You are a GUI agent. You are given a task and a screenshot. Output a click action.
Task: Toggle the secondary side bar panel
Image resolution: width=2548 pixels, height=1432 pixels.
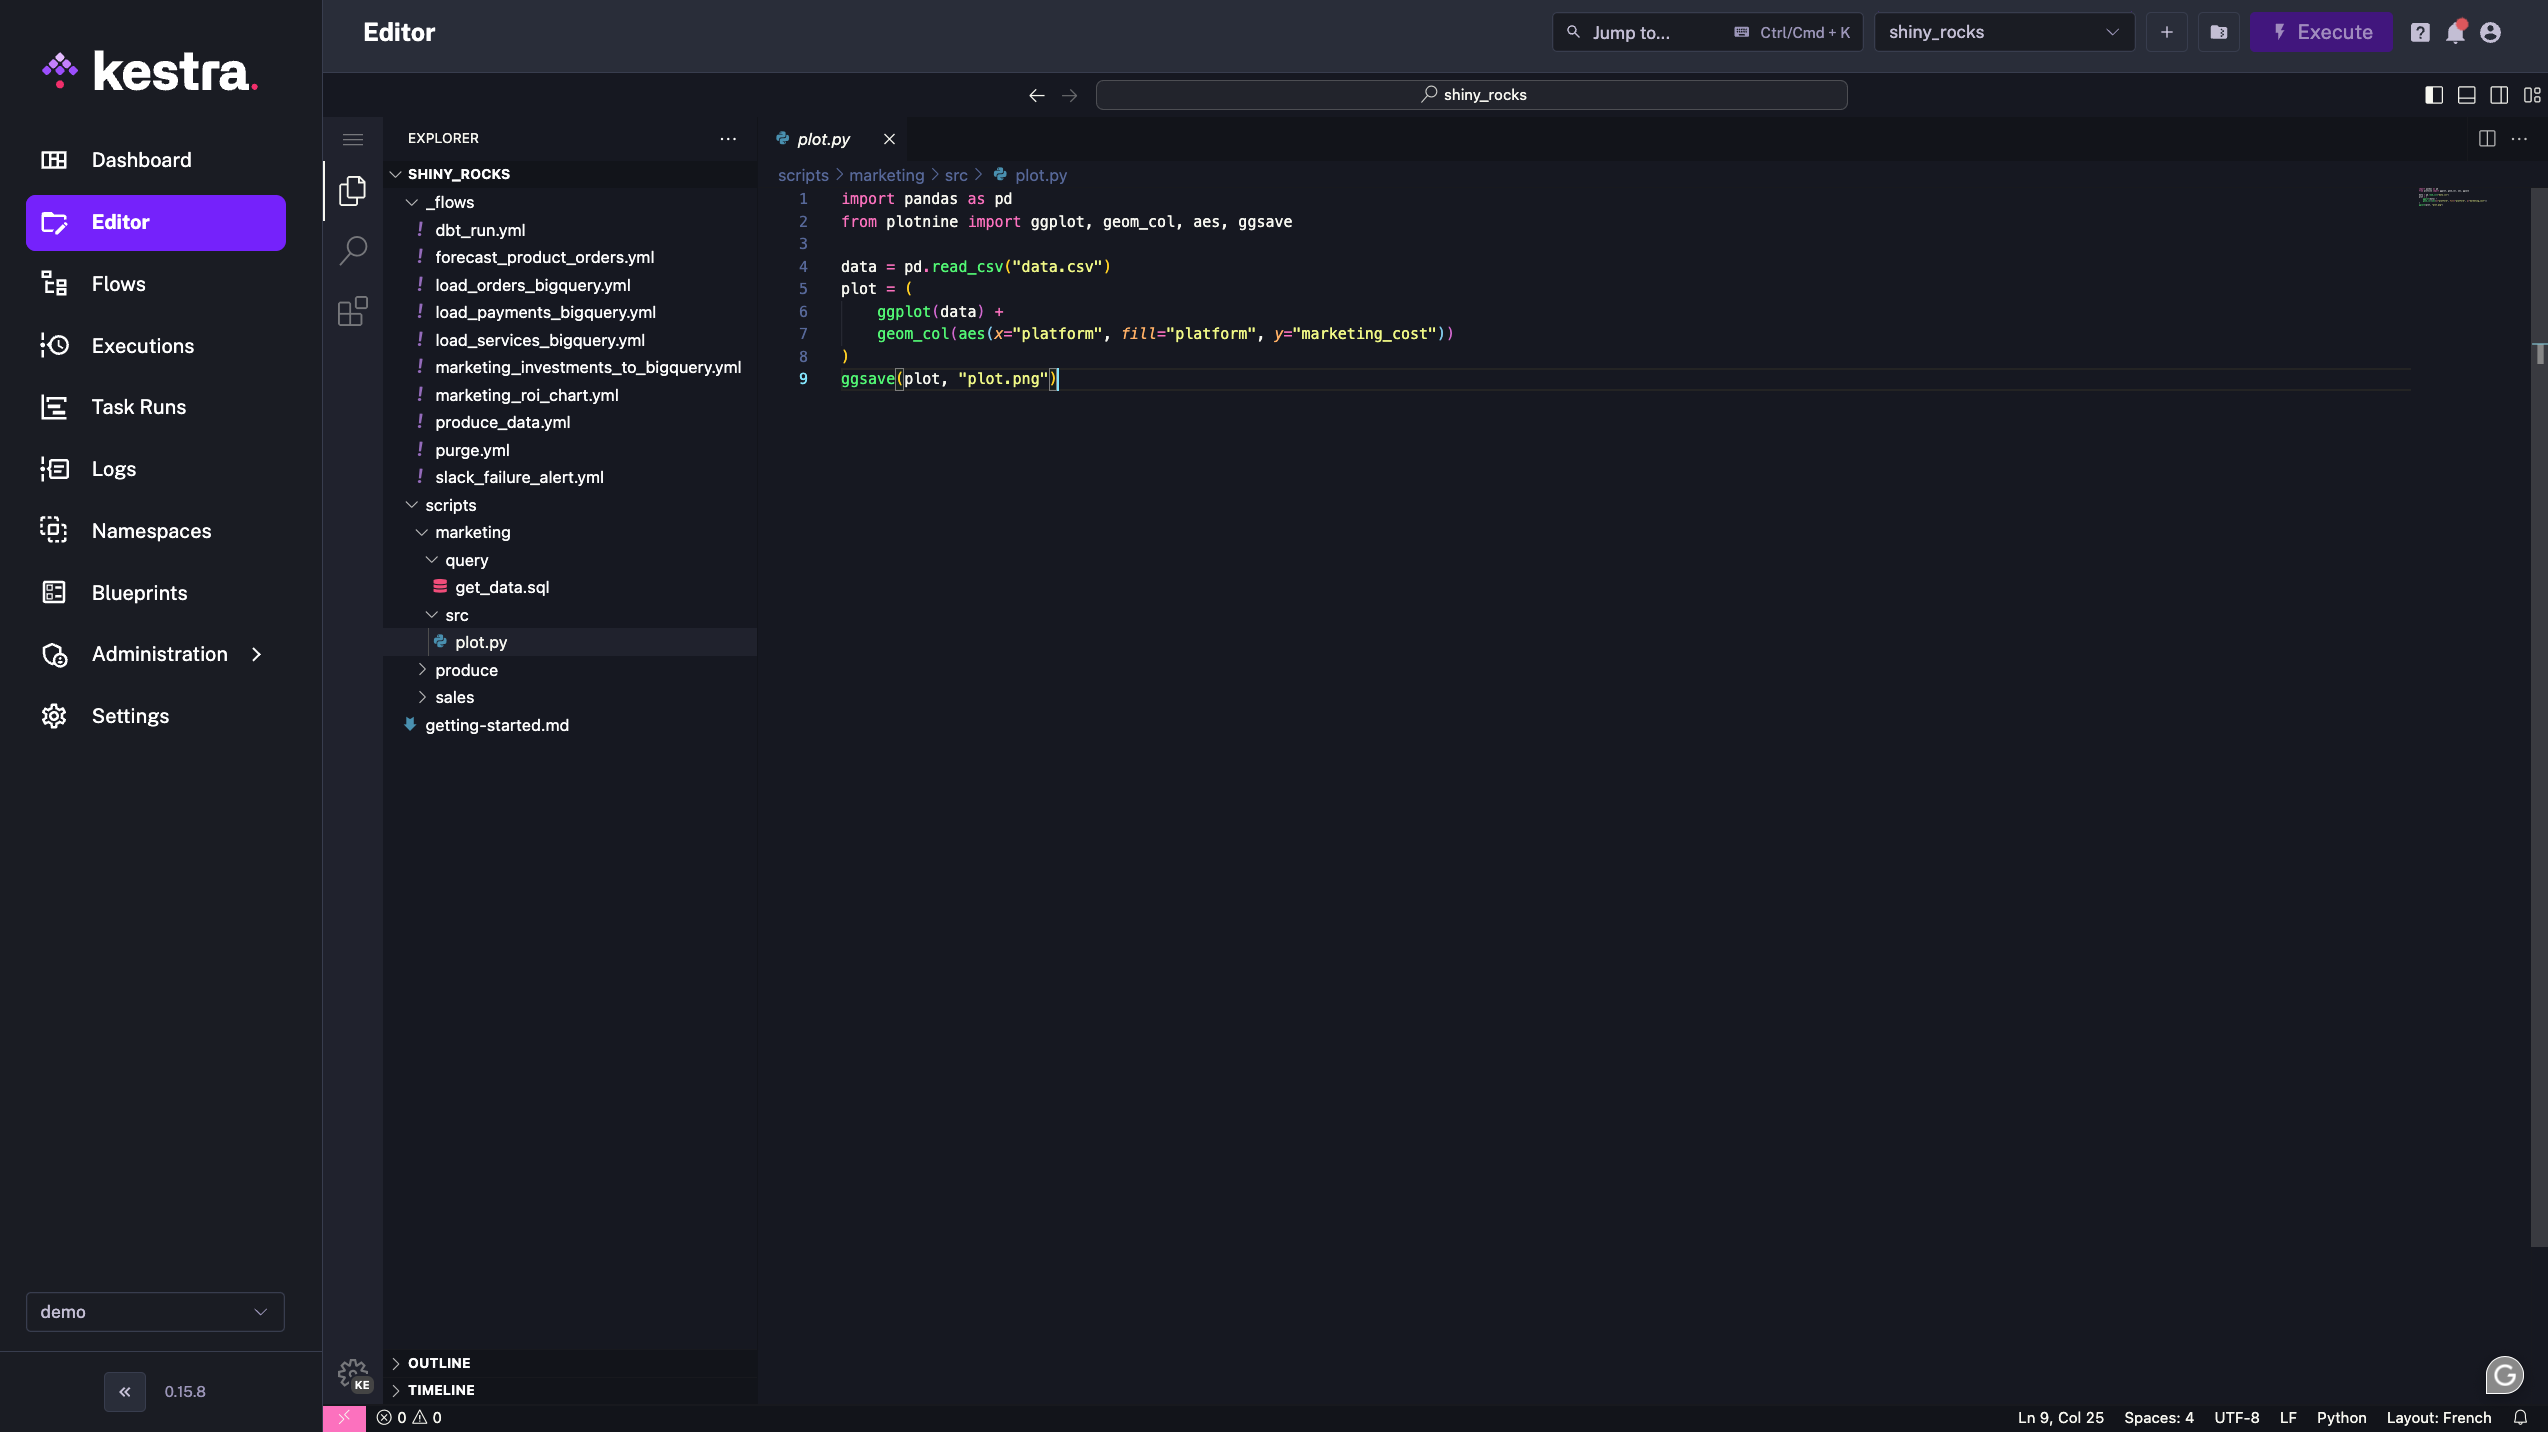pyautogui.click(x=2500, y=95)
